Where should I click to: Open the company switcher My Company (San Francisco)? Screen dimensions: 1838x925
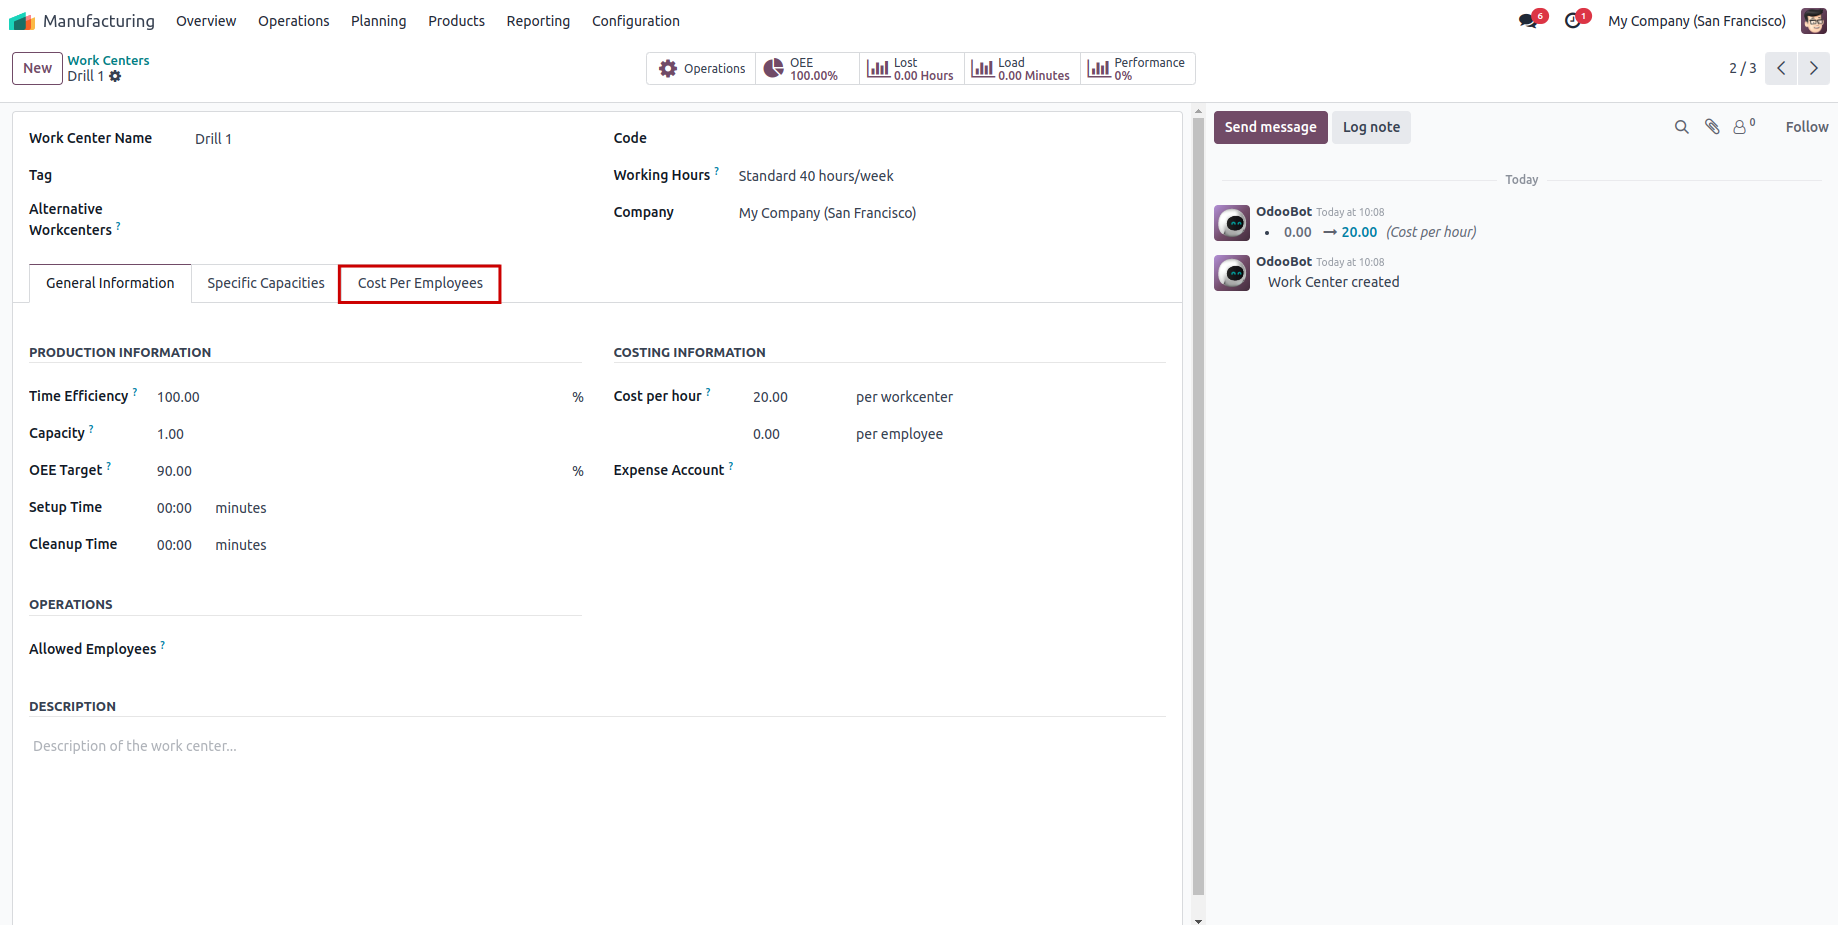click(1697, 21)
